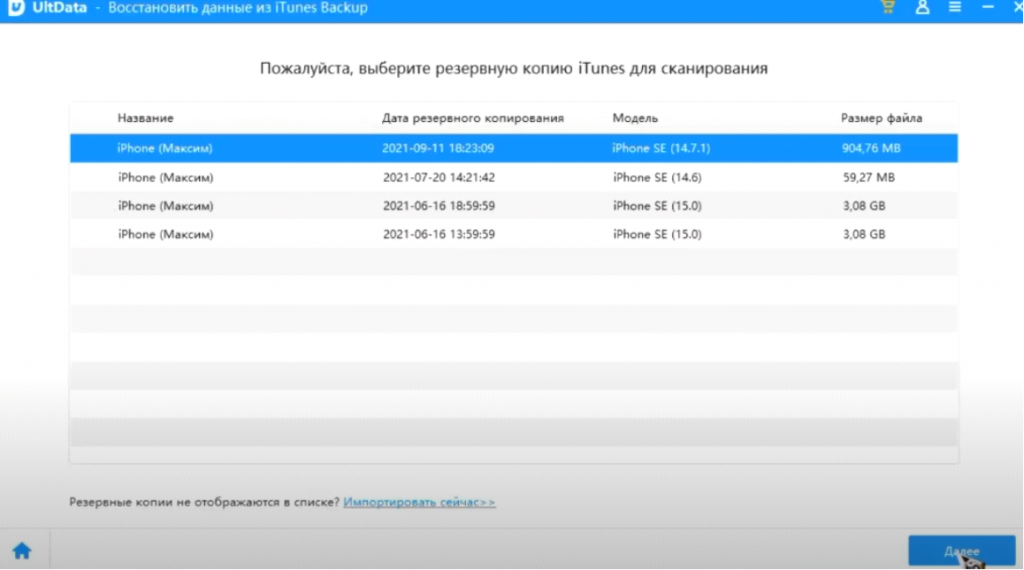Click the Название column header
This screenshot has width=1024, height=570.
click(x=146, y=118)
